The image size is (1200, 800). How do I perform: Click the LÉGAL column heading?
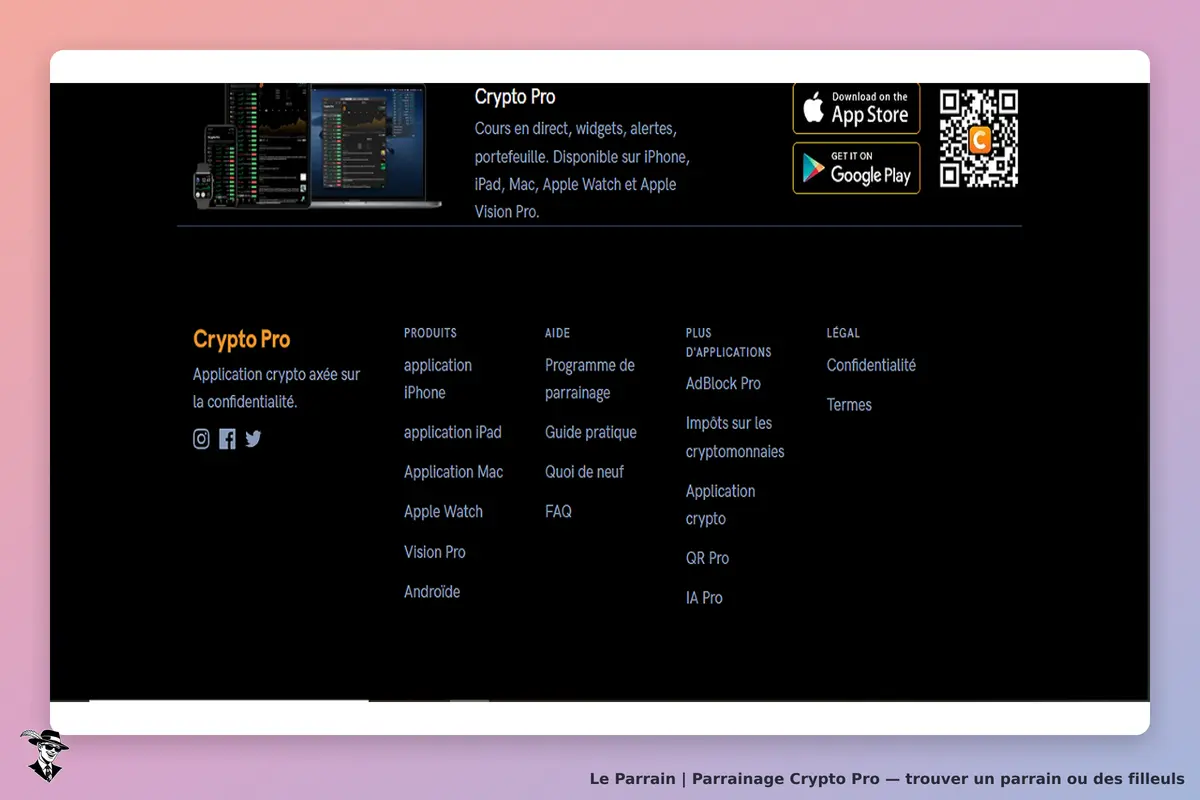843,333
